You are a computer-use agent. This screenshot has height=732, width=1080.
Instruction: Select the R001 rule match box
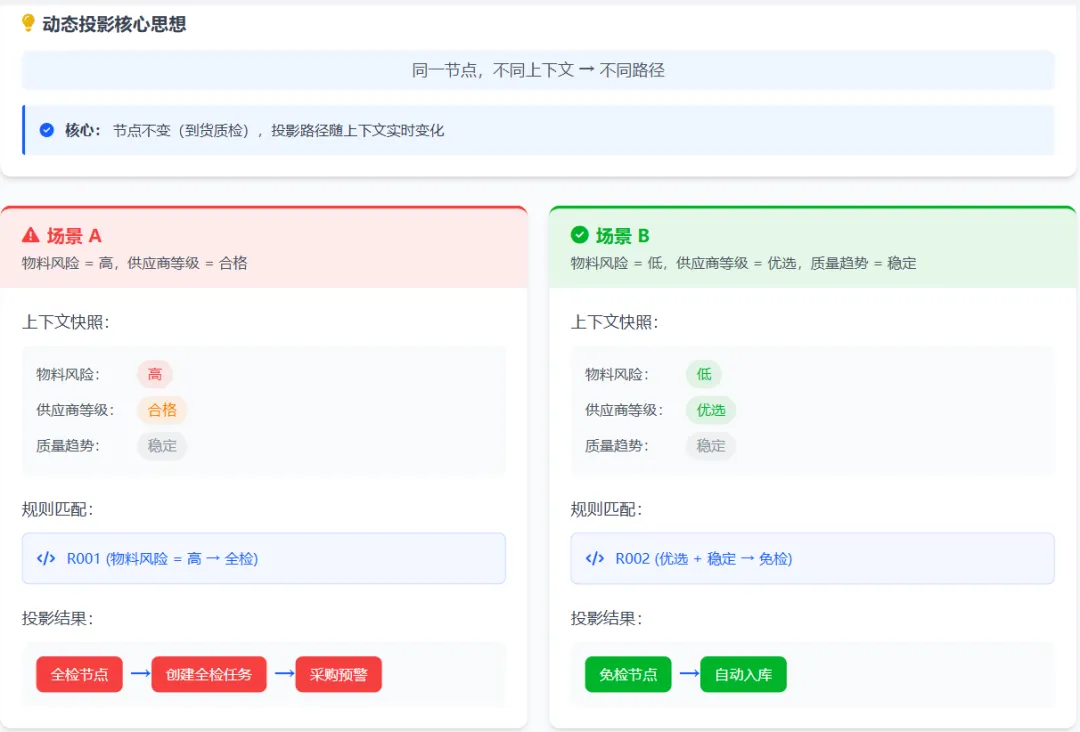coord(264,558)
